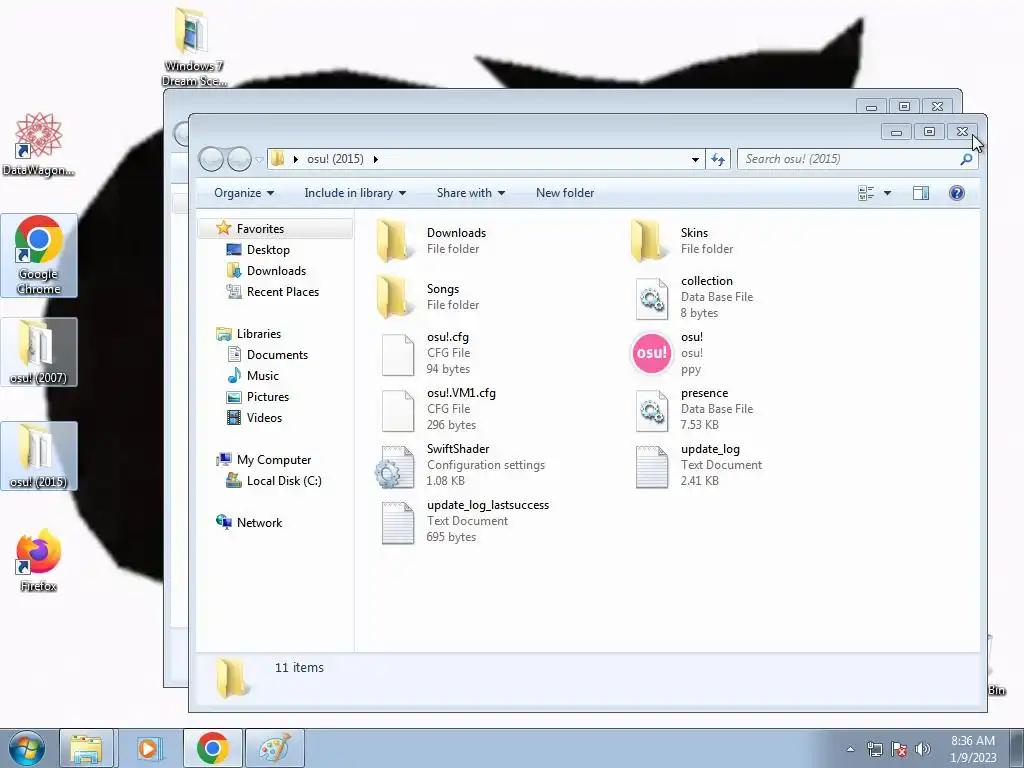Open the Include in library dropdown
Image resolution: width=1024 pixels, height=768 pixels.
(x=355, y=193)
